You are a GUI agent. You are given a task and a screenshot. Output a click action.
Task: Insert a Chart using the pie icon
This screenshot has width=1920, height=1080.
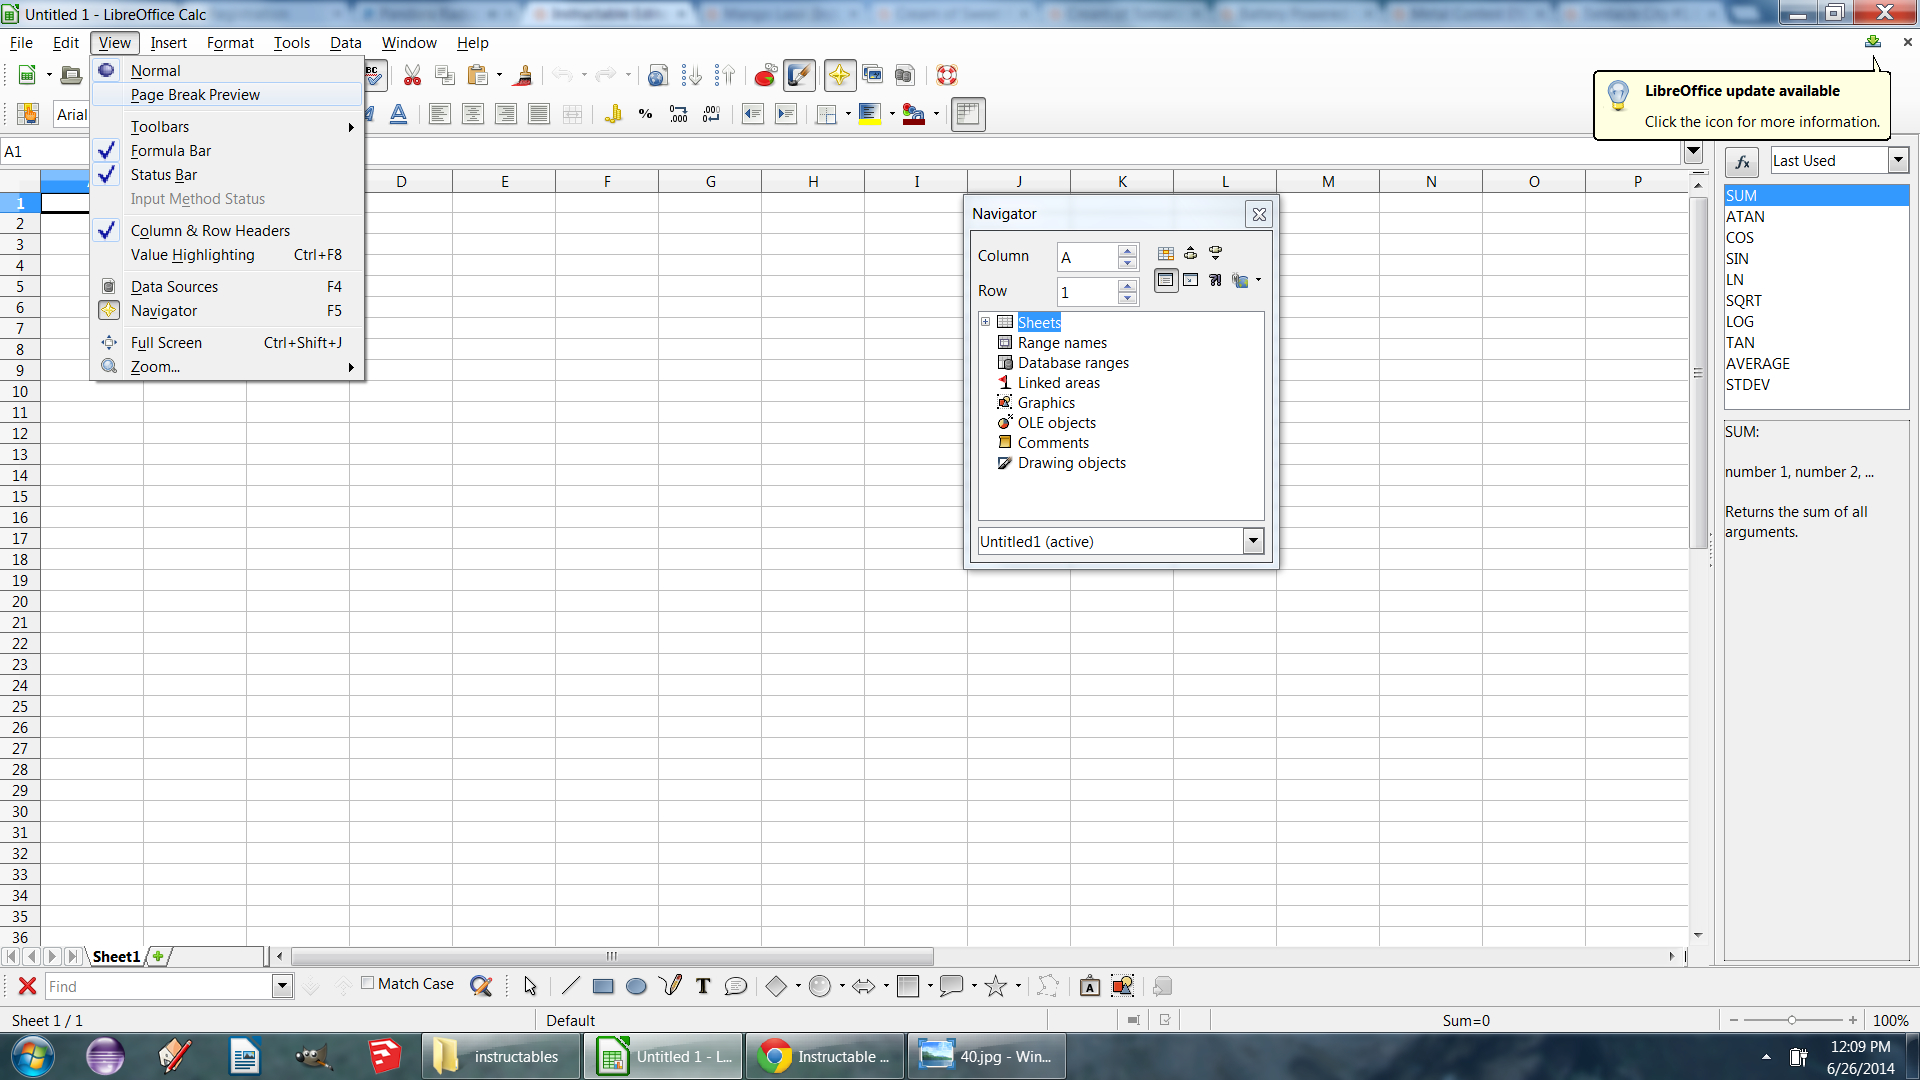pos(766,75)
